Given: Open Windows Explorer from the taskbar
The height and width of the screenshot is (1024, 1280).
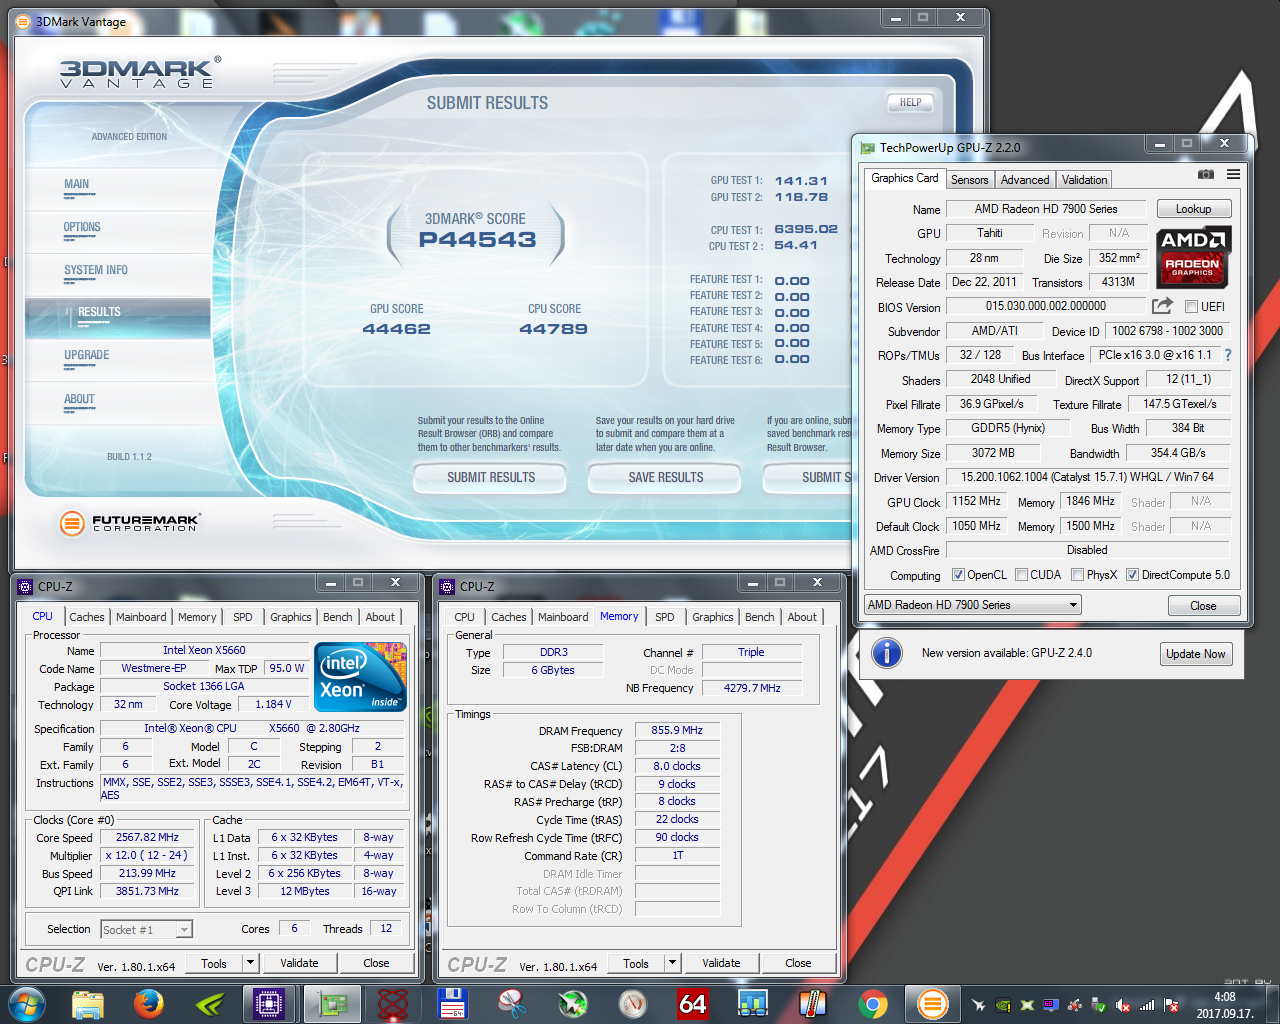Looking at the screenshot, I should pyautogui.click(x=88, y=1003).
